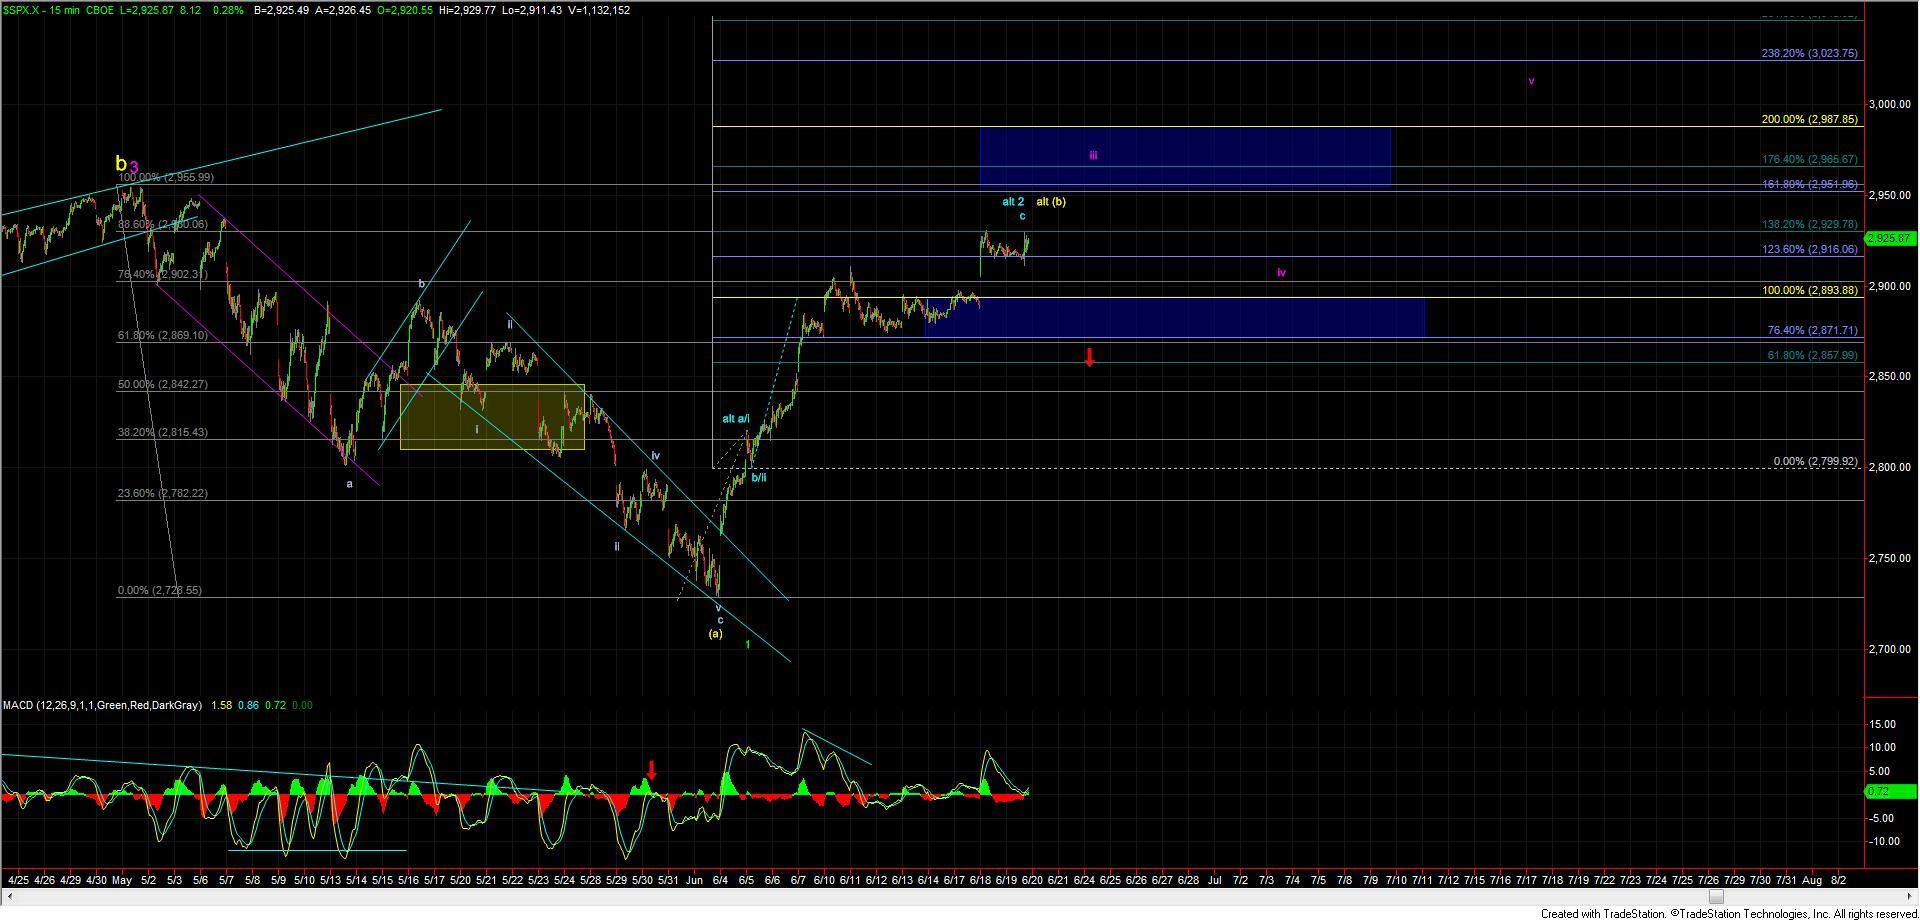
Task: Click the horizontal scrollbar thumb at bottom
Action: [1716, 897]
